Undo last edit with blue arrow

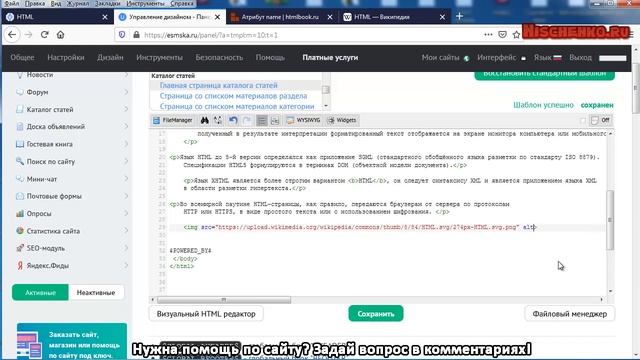tap(233, 120)
